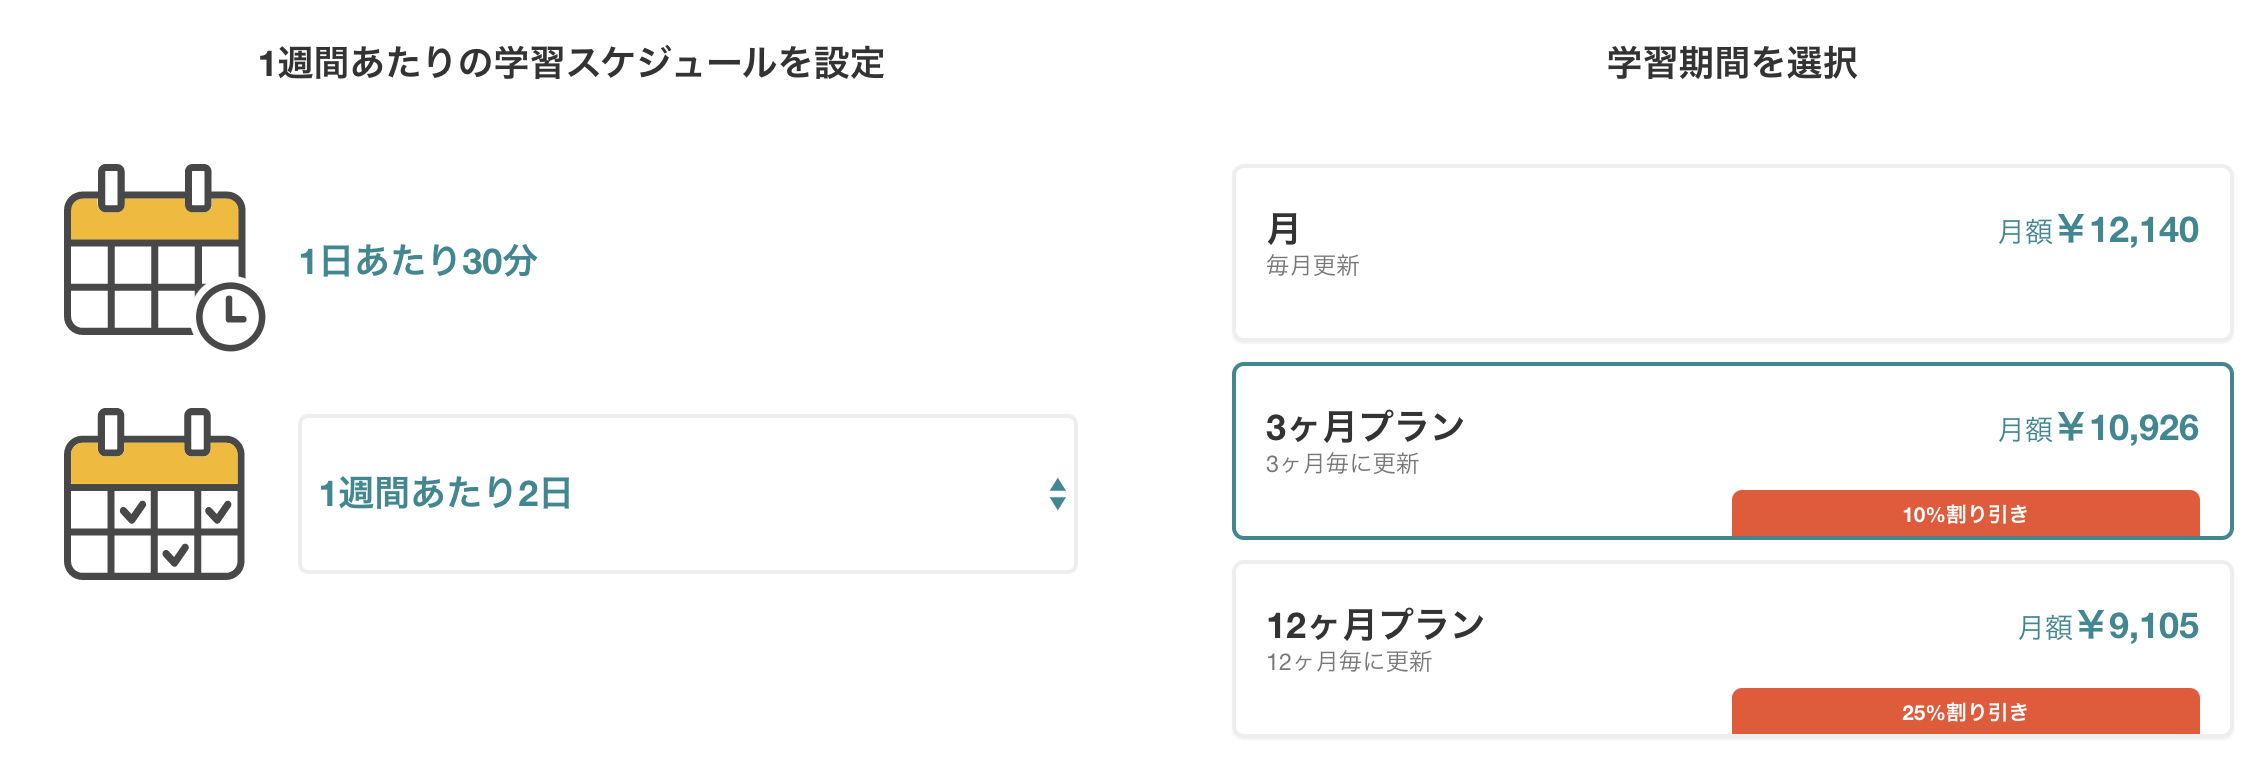
Task: Click the 学習期間を選択 heading
Action: 1732,63
